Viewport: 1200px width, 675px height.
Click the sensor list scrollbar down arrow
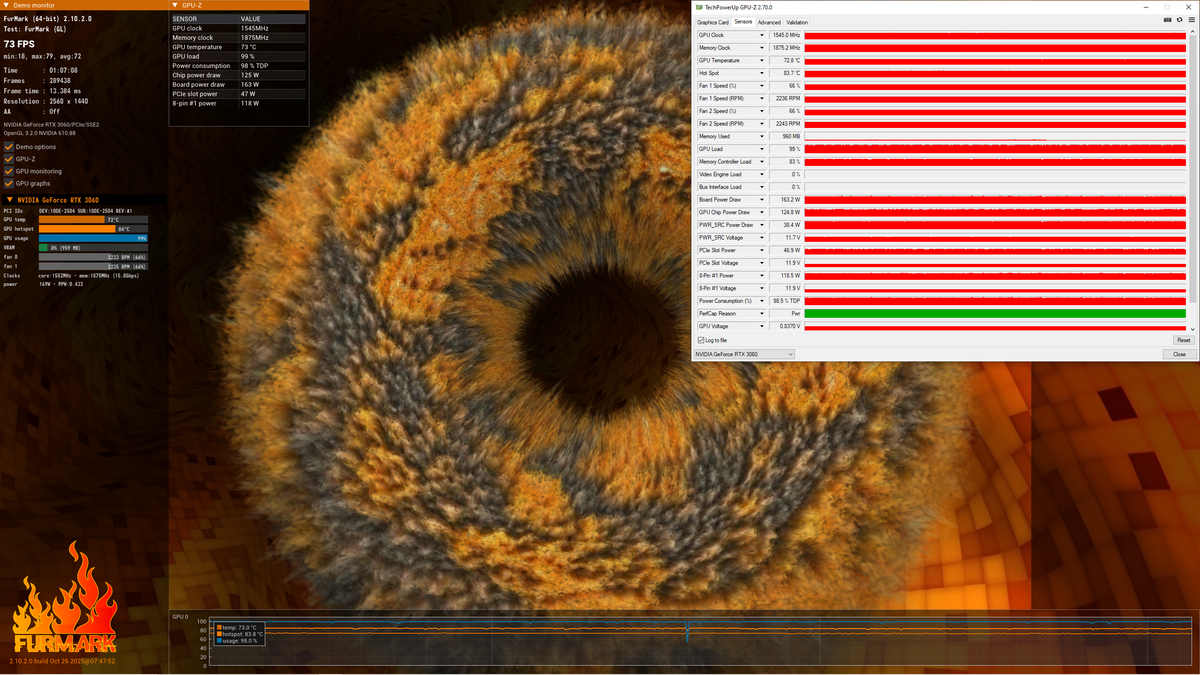click(x=1193, y=329)
